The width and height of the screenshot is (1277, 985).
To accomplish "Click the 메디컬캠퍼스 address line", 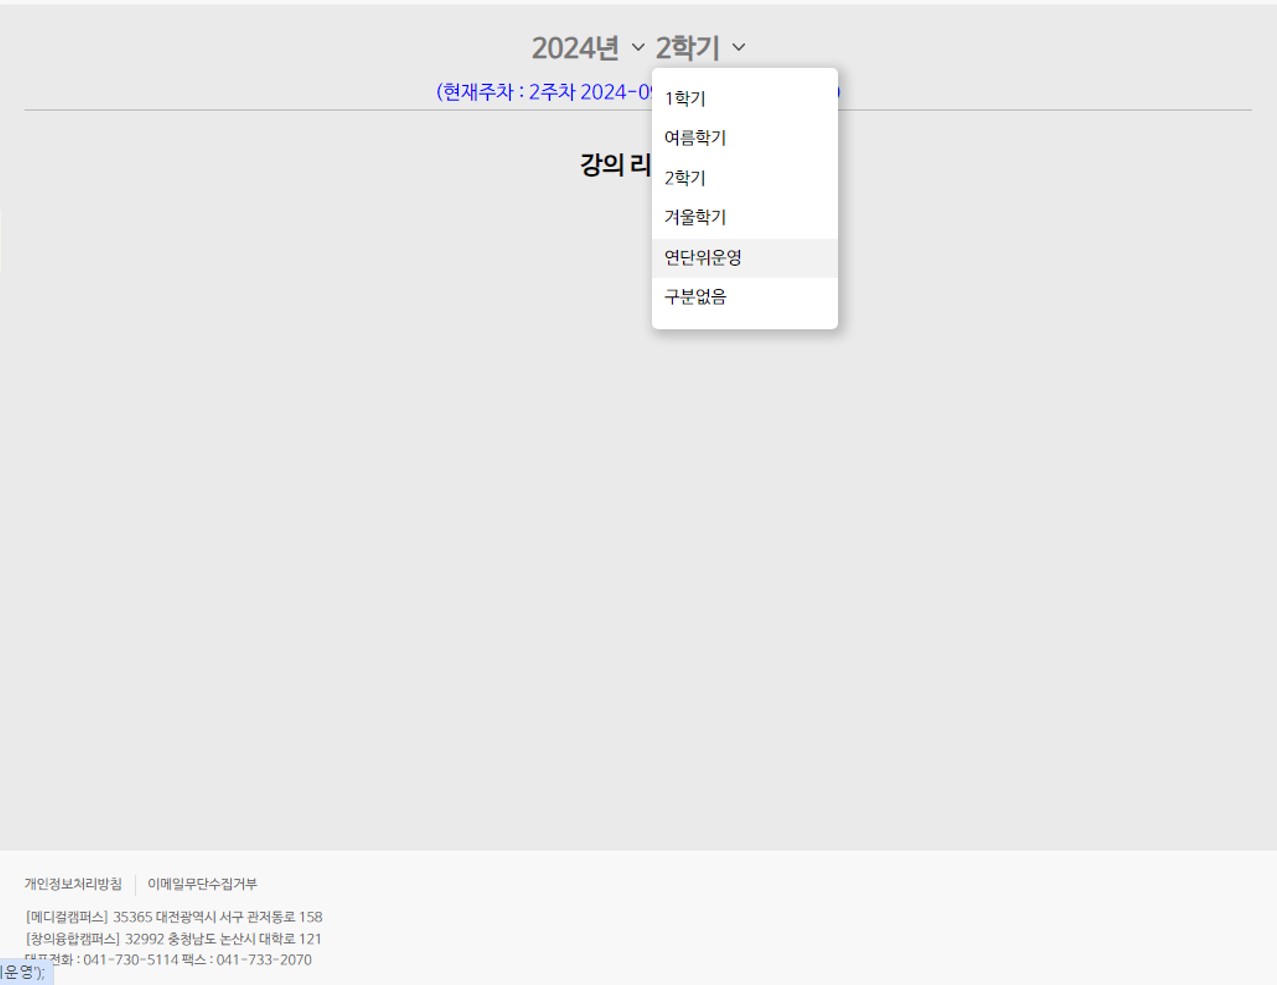I will coord(174,917).
